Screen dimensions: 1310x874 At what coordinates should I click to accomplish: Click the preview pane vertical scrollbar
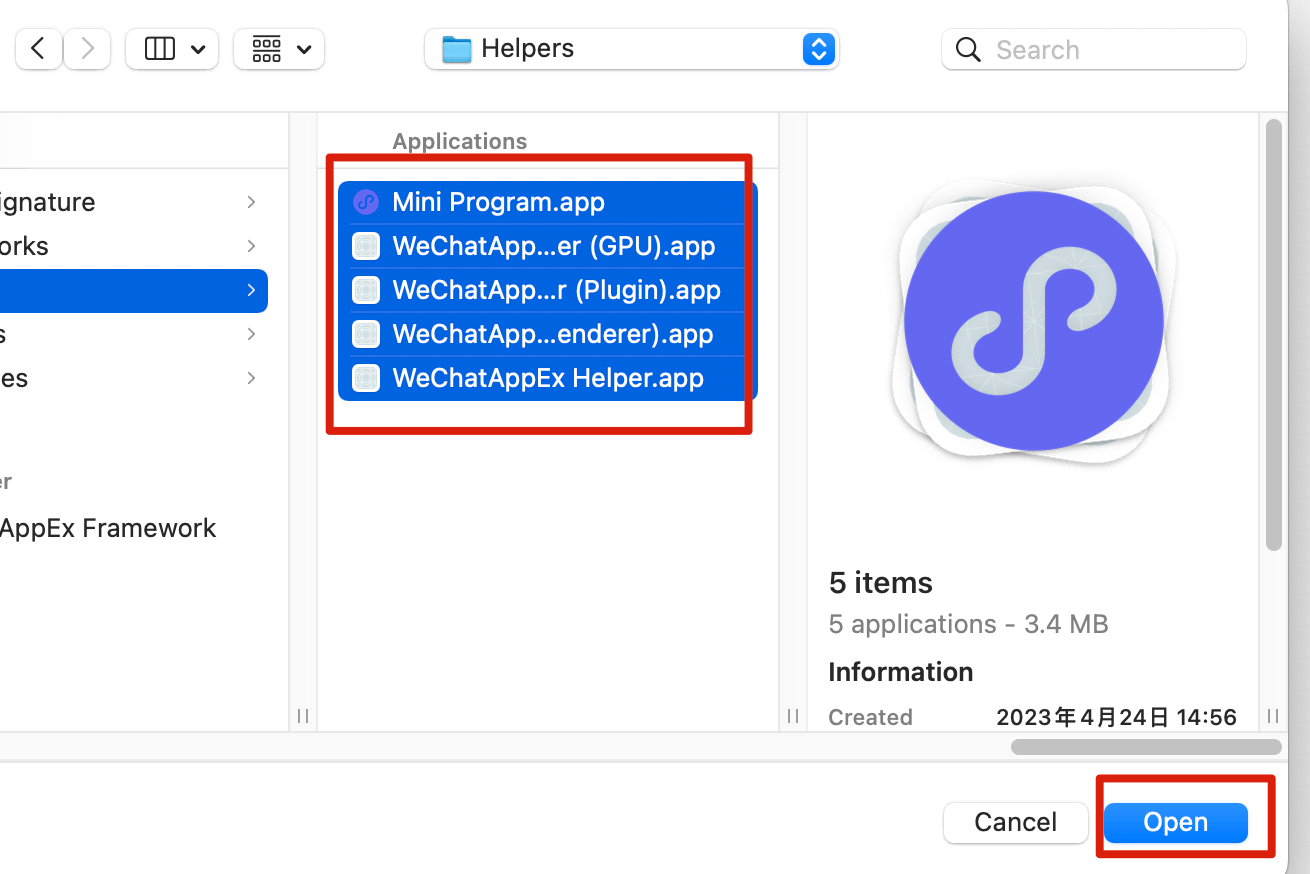(x=1273, y=335)
